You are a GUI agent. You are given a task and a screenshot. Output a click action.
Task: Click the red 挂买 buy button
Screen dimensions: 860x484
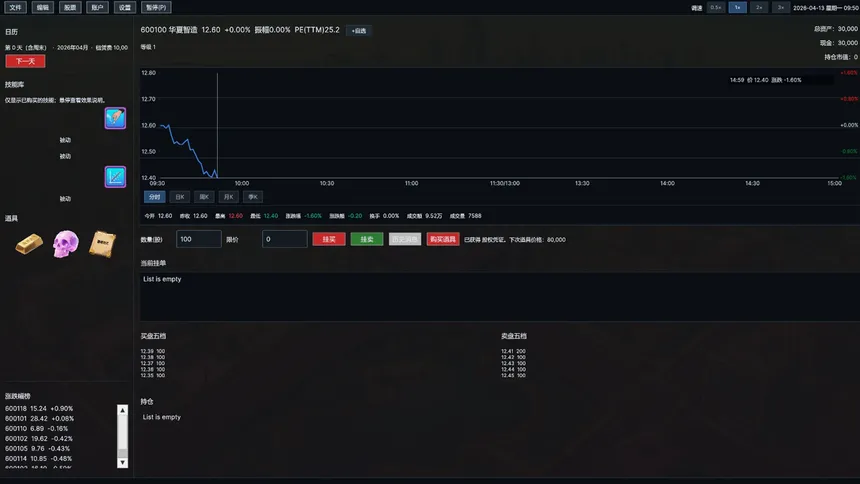tap(329, 239)
